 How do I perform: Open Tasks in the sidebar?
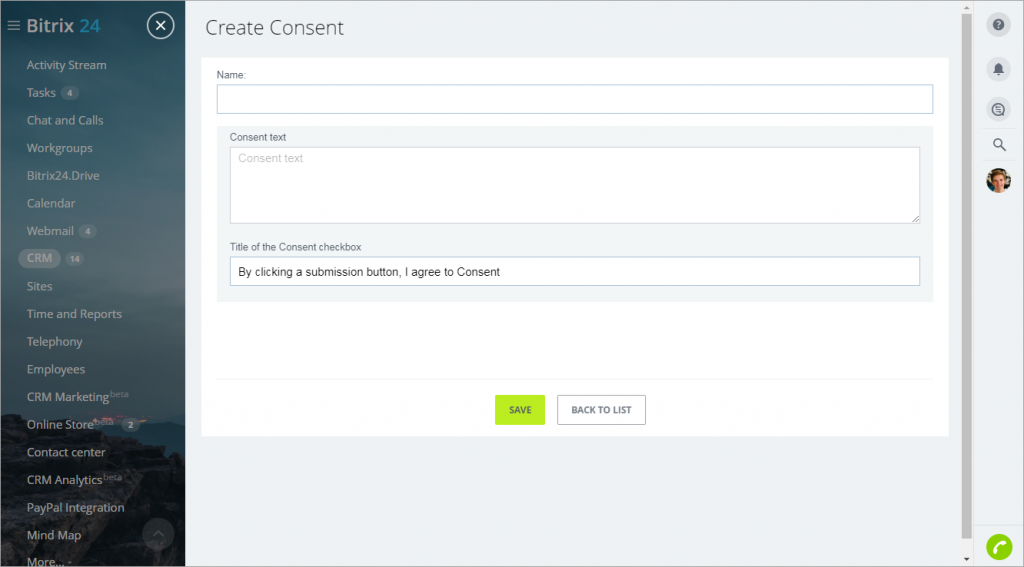(x=41, y=93)
